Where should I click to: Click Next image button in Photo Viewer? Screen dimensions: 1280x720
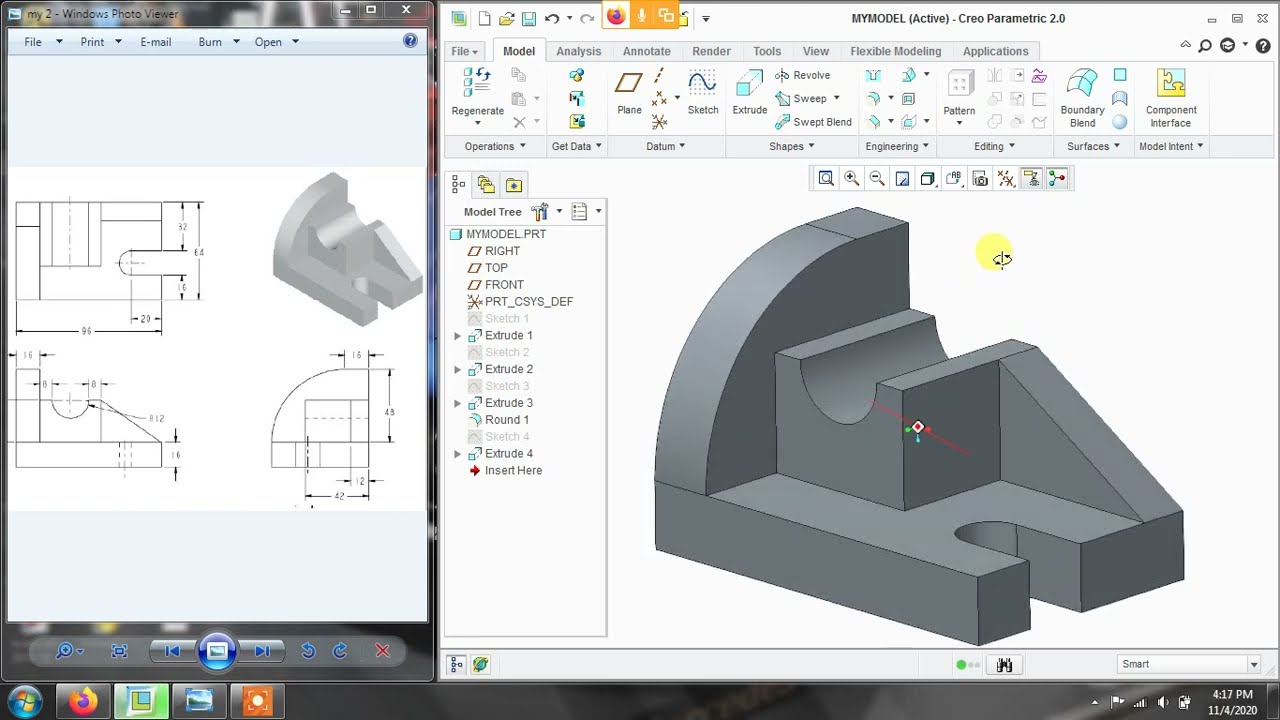(262, 651)
